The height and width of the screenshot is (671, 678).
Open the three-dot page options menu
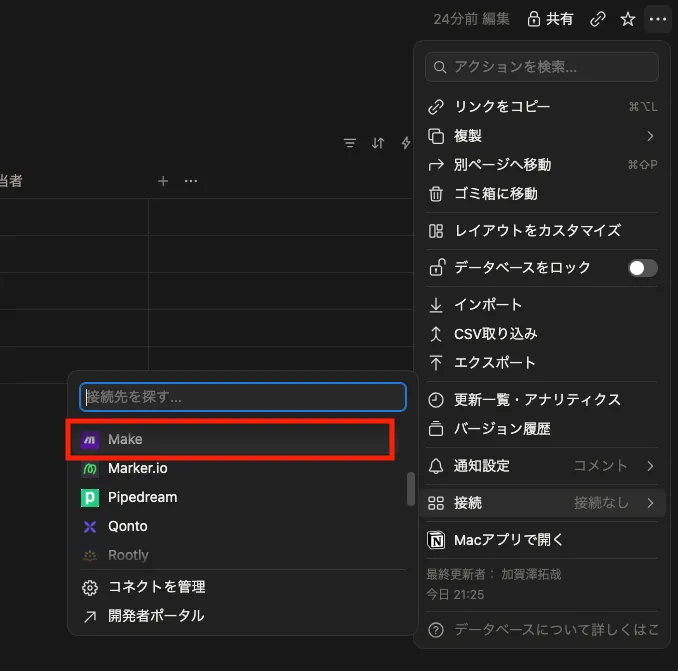pos(658,19)
